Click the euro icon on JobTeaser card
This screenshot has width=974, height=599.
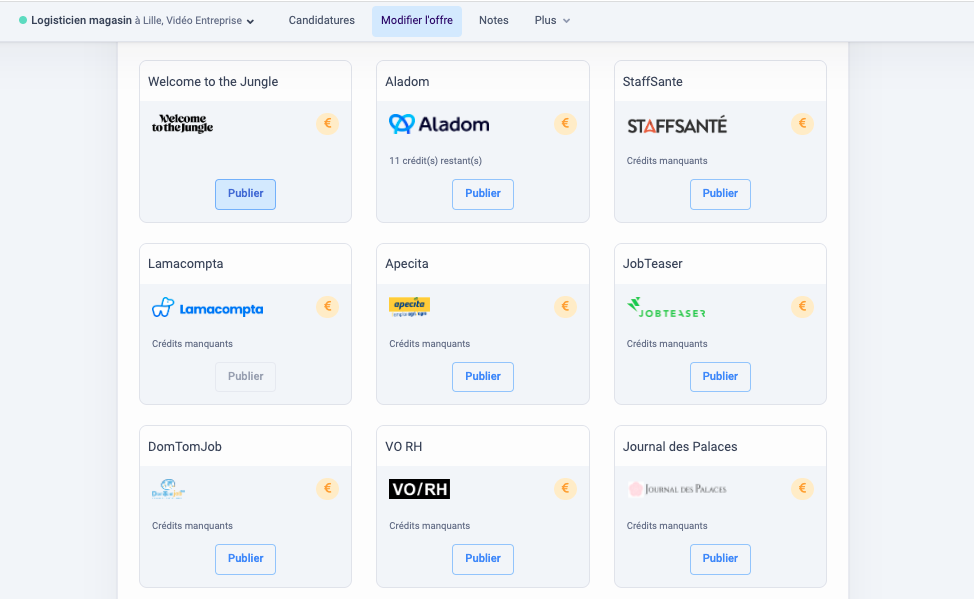pos(802,307)
